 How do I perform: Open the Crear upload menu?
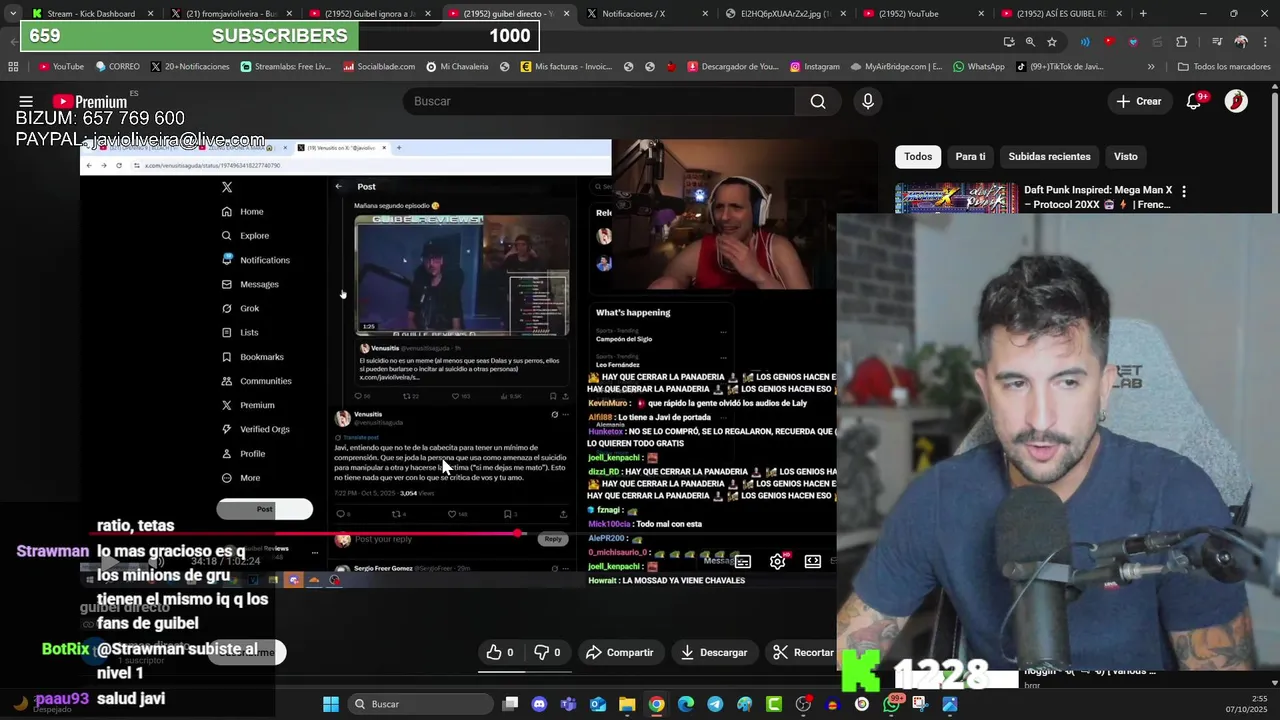(x=1139, y=101)
